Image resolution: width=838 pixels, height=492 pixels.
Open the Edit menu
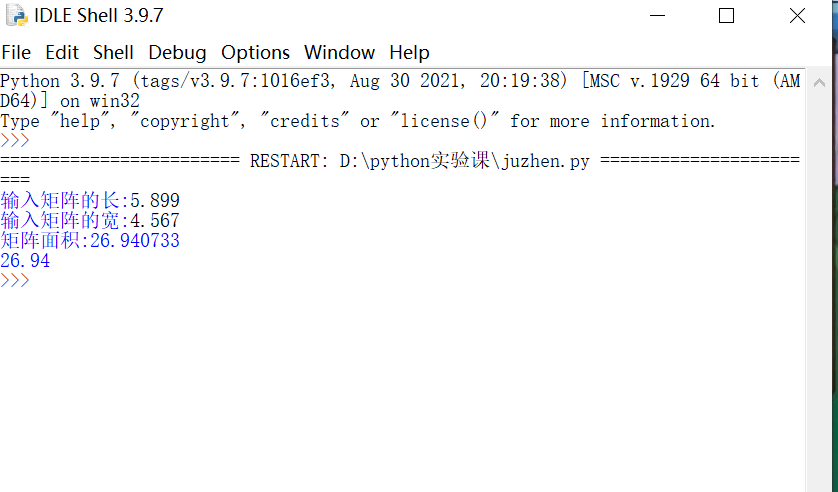pos(62,52)
